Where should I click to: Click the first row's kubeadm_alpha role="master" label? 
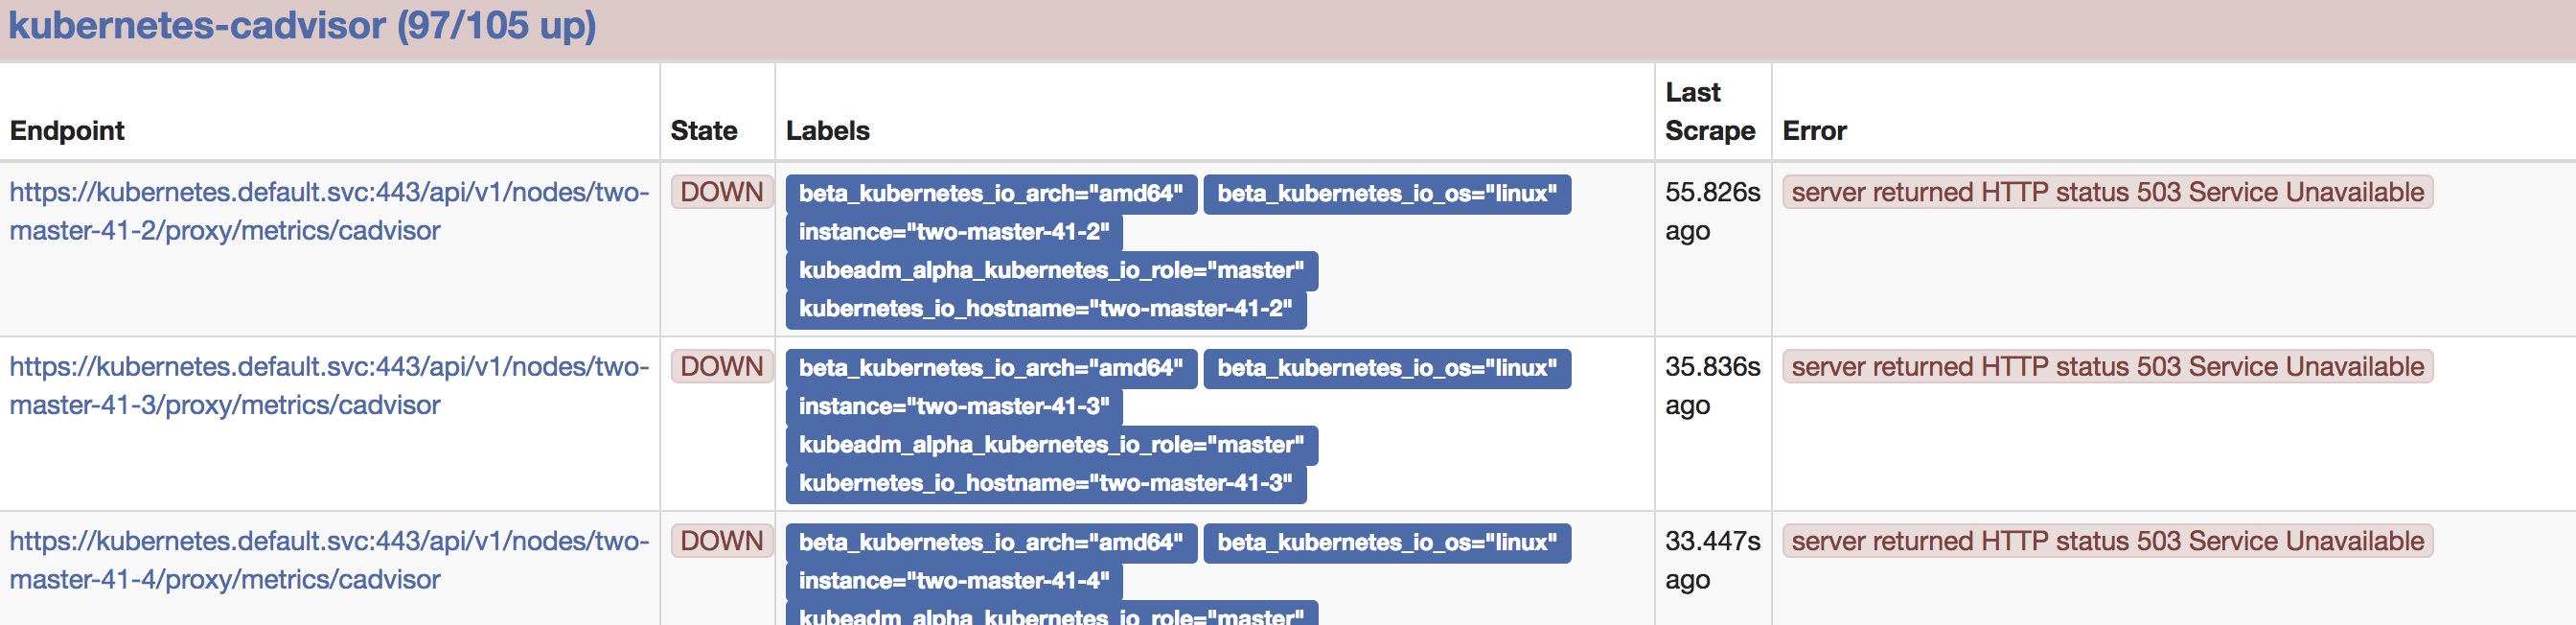pyautogui.click(x=1052, y=271)
